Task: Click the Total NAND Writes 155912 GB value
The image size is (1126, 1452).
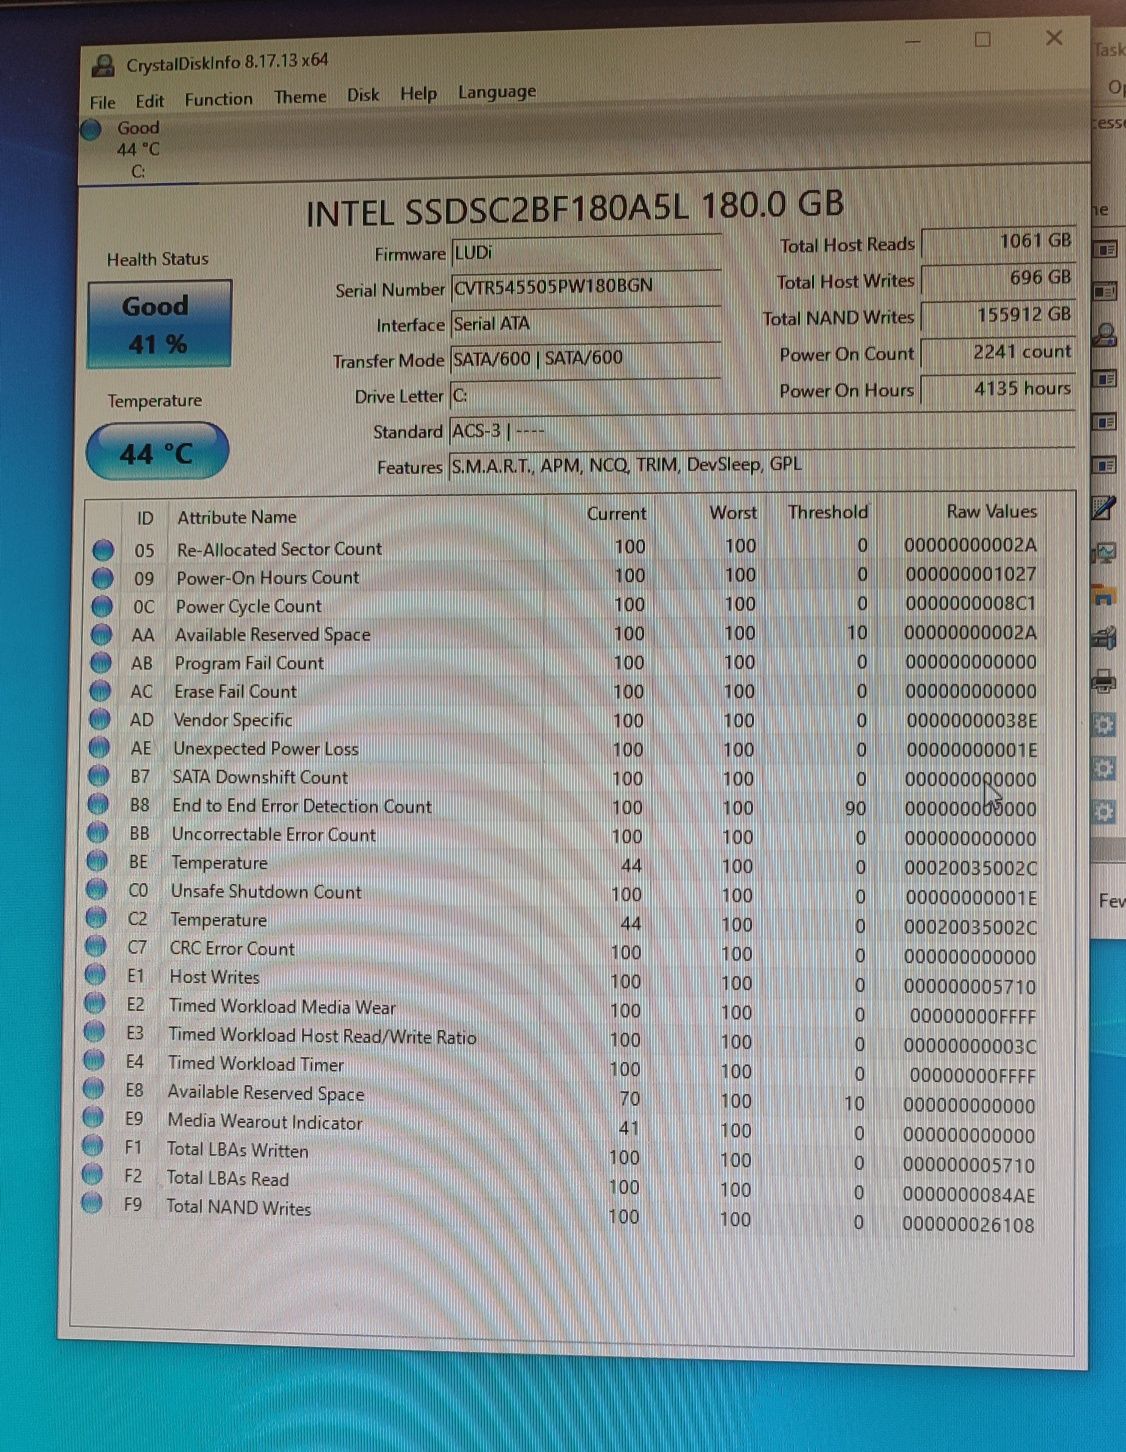Action: pyautogui.click(x=997, y=315)
